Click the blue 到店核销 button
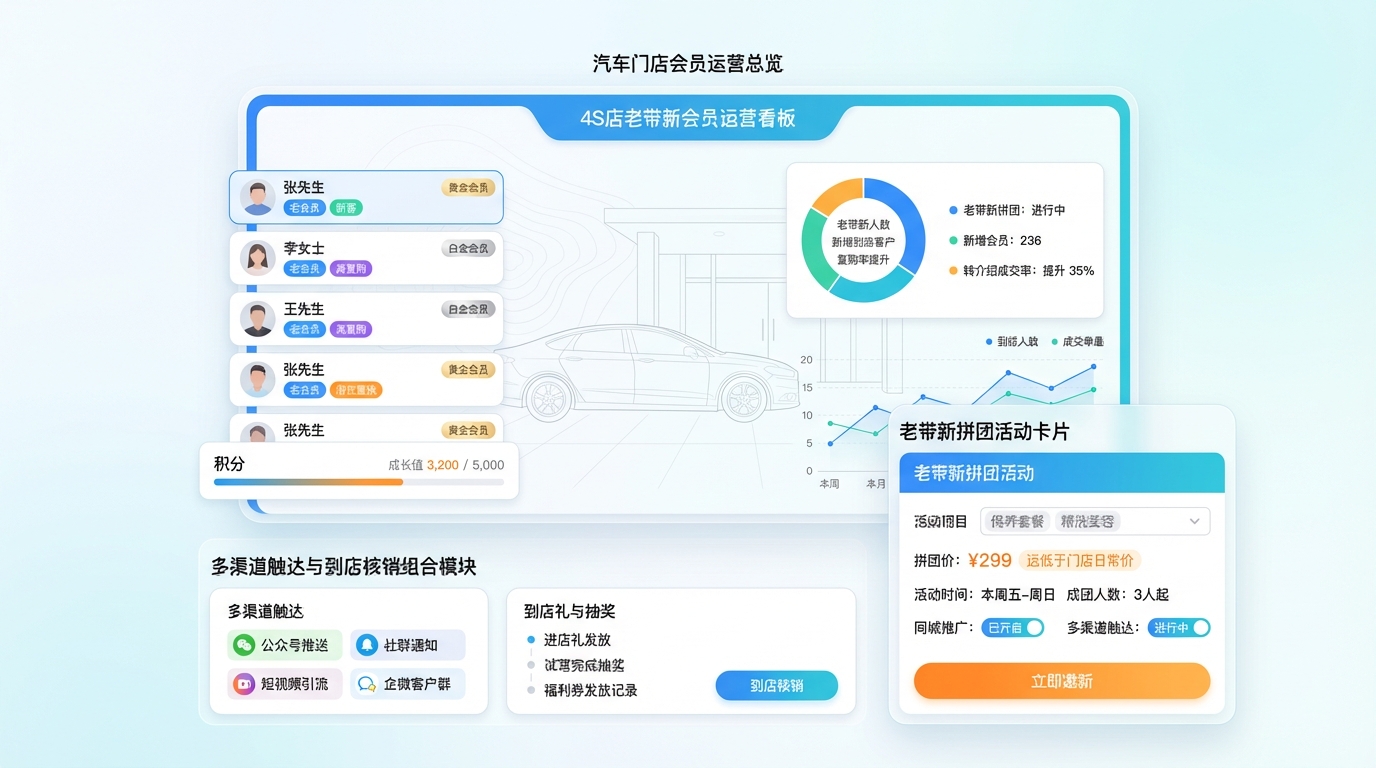Screen dimensions: 1376x768 (x=776, y=686)
